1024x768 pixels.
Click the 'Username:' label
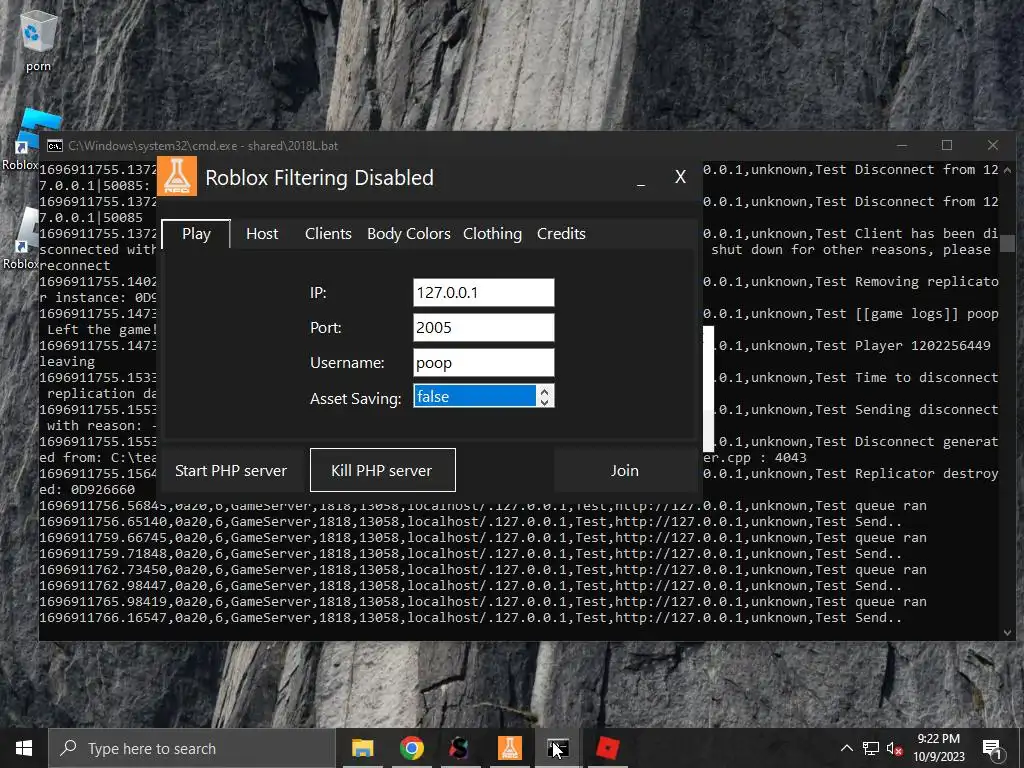[347, 363]
